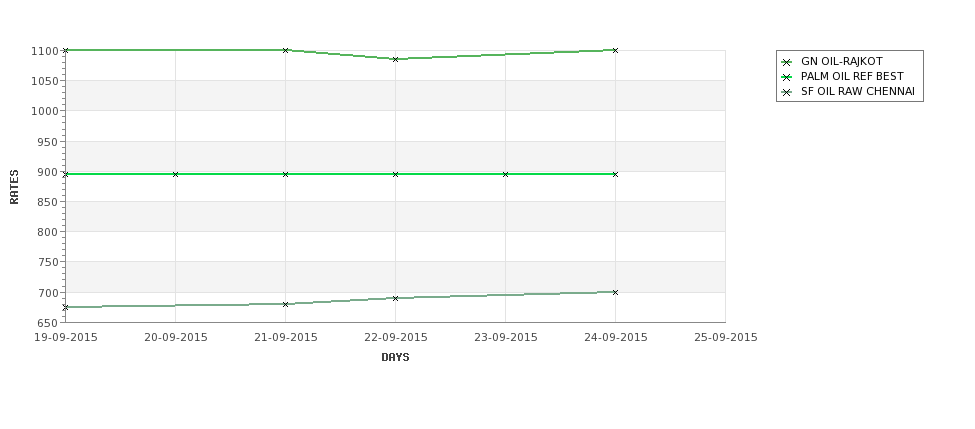Click PALM OIL data point on 23-09-2015
Viewport: 975px width, 429px height.
506,174
